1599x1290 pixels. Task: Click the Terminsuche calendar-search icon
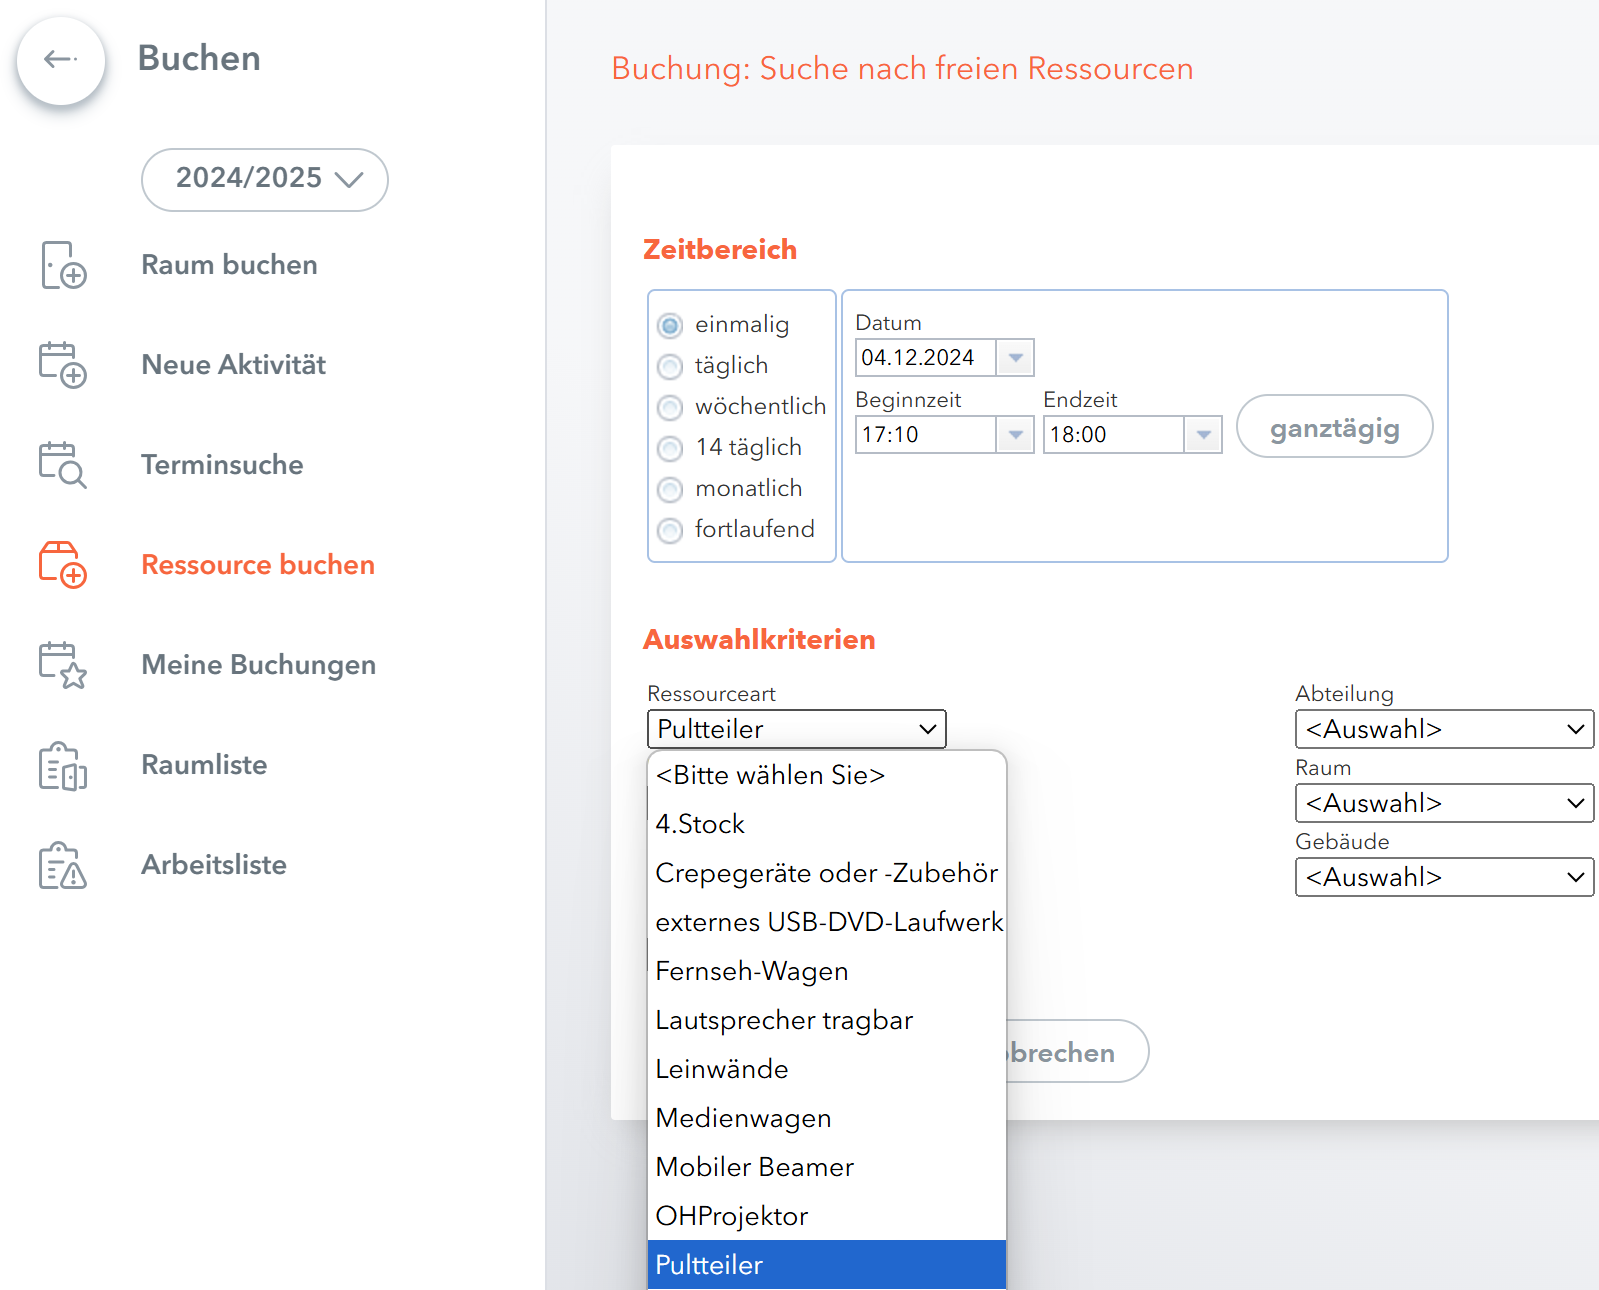(x=63, y=465)
